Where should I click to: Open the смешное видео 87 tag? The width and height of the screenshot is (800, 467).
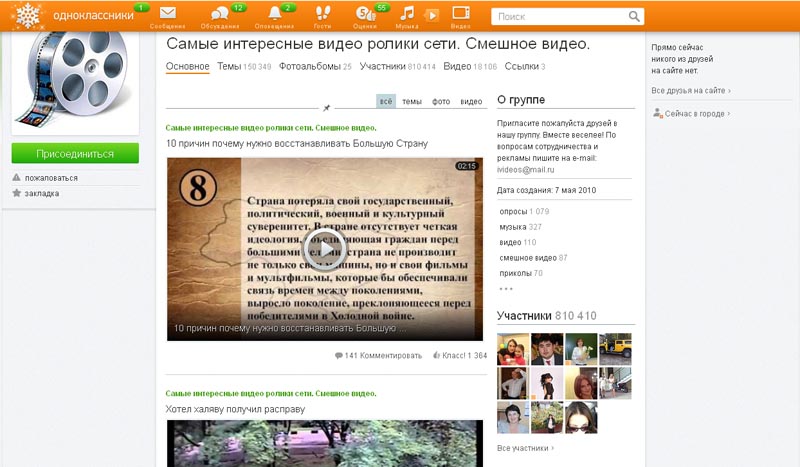tap(533, 258)
